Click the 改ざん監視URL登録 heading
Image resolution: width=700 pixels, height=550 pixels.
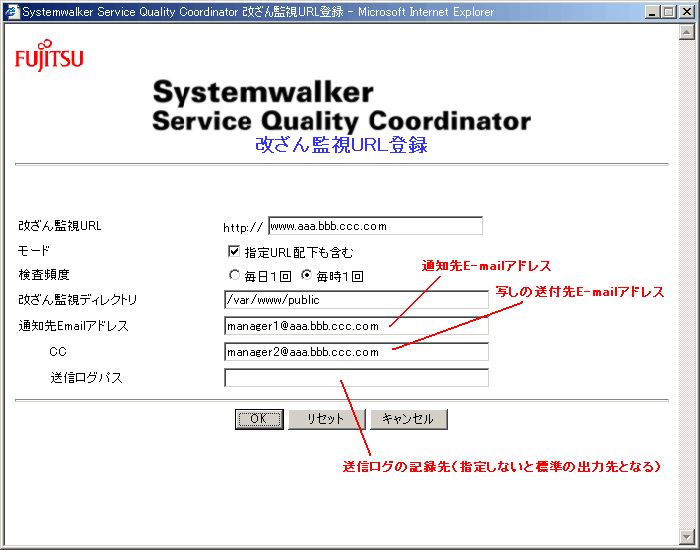[341, 146]
